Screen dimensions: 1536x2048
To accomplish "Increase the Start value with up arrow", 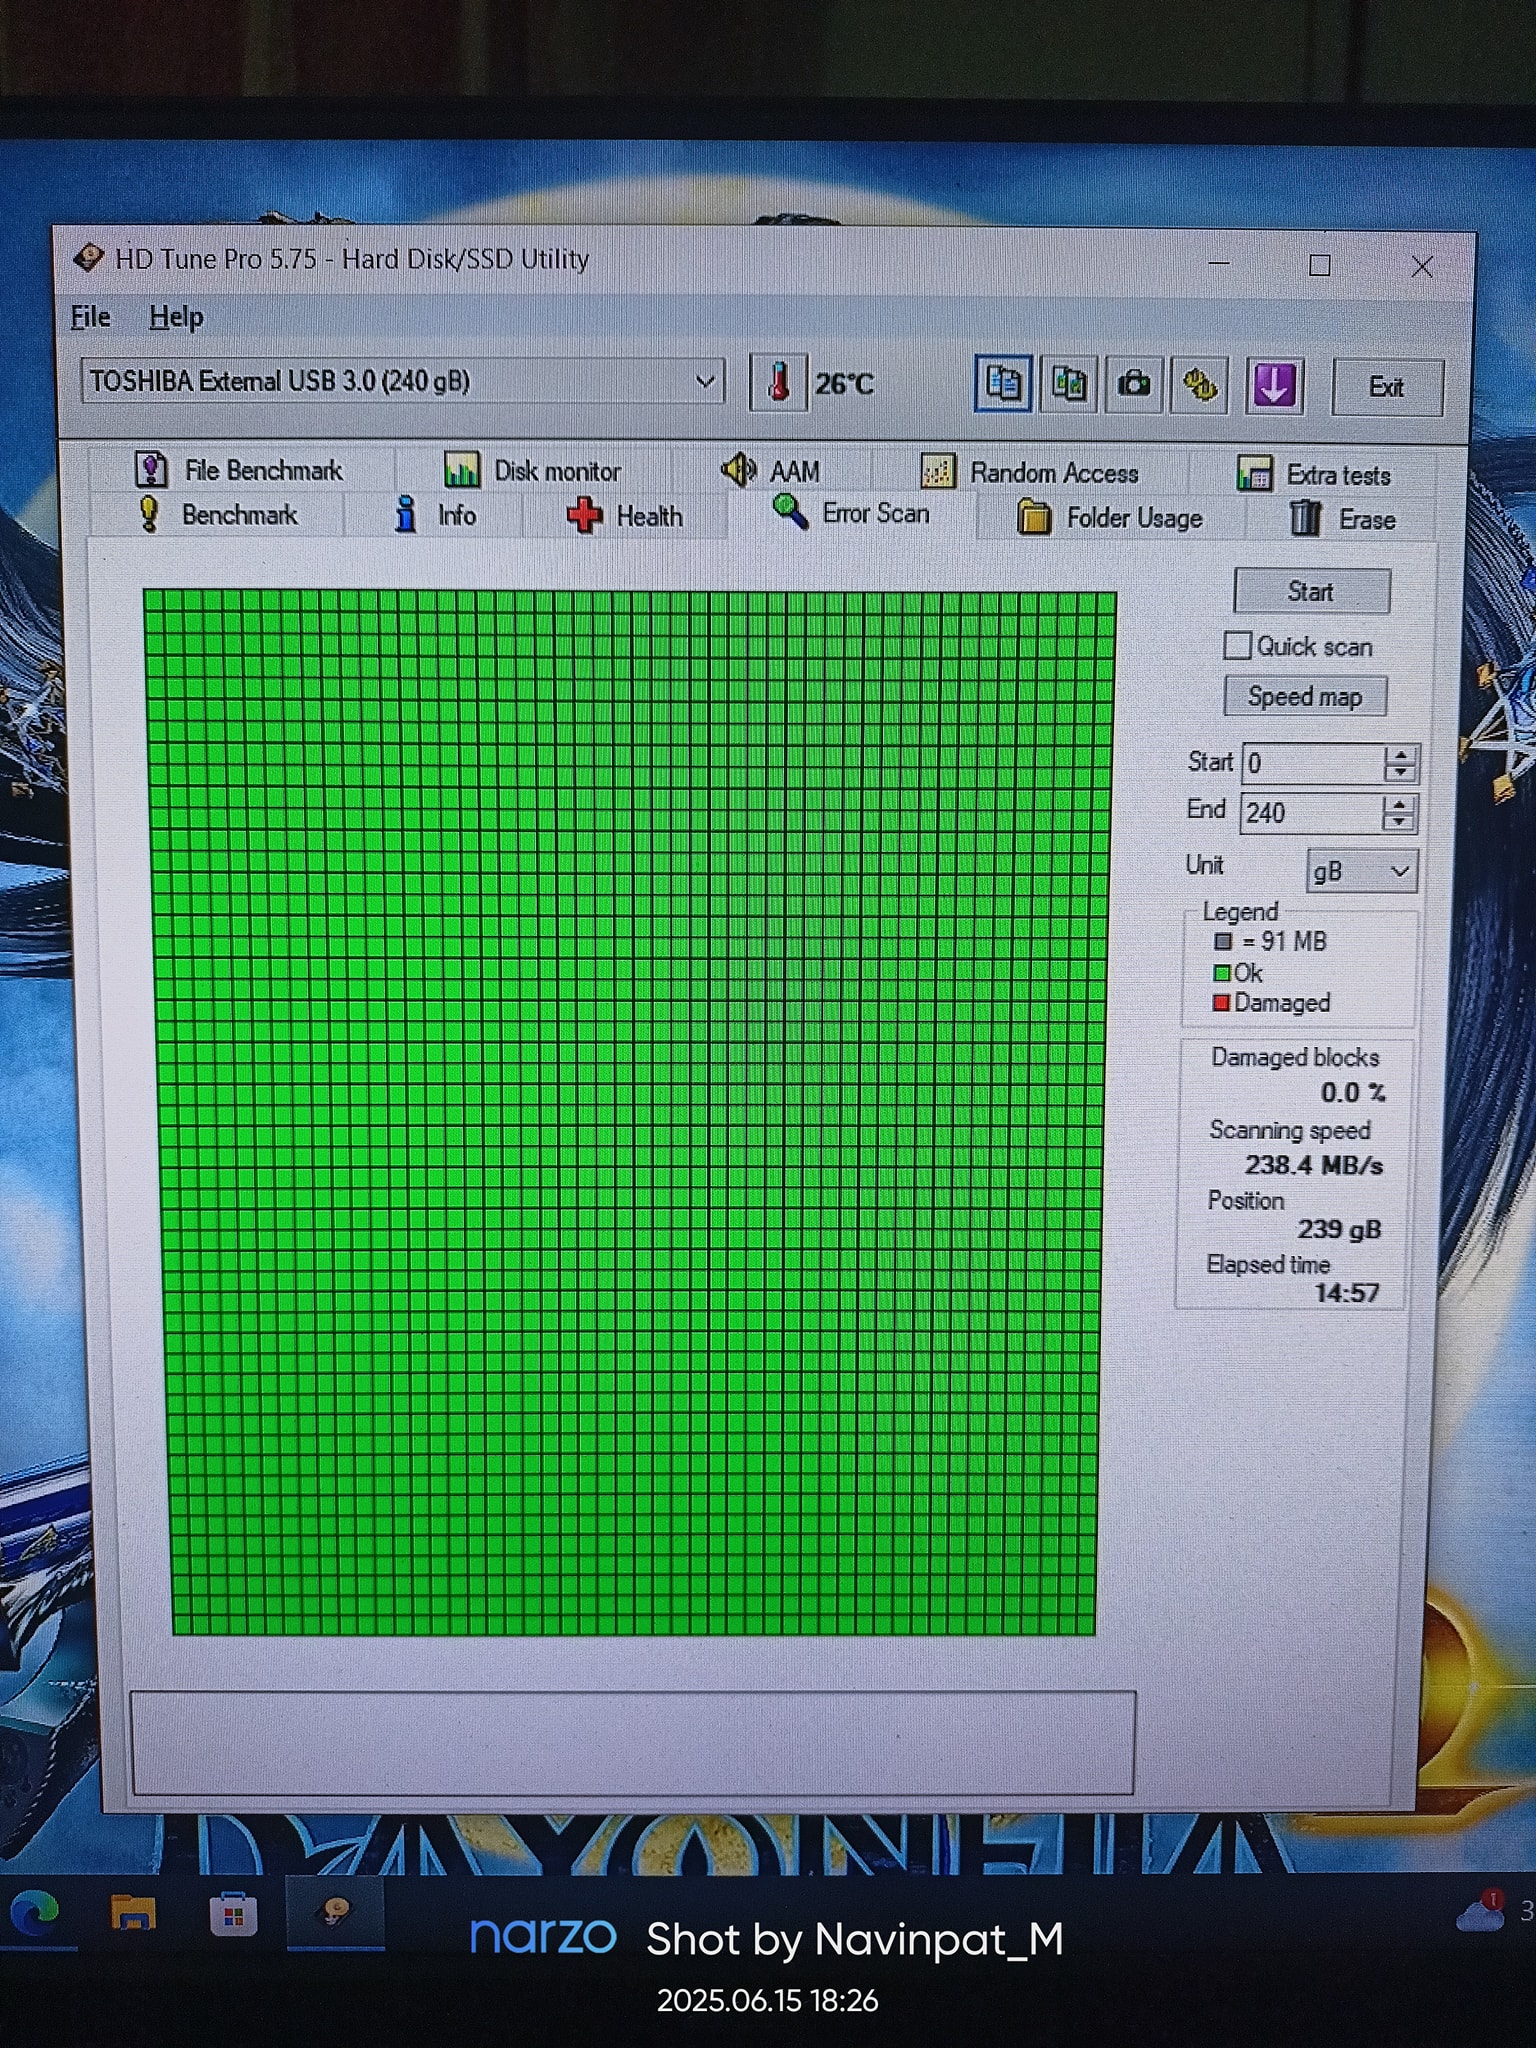I will [x=1400, y=755].
